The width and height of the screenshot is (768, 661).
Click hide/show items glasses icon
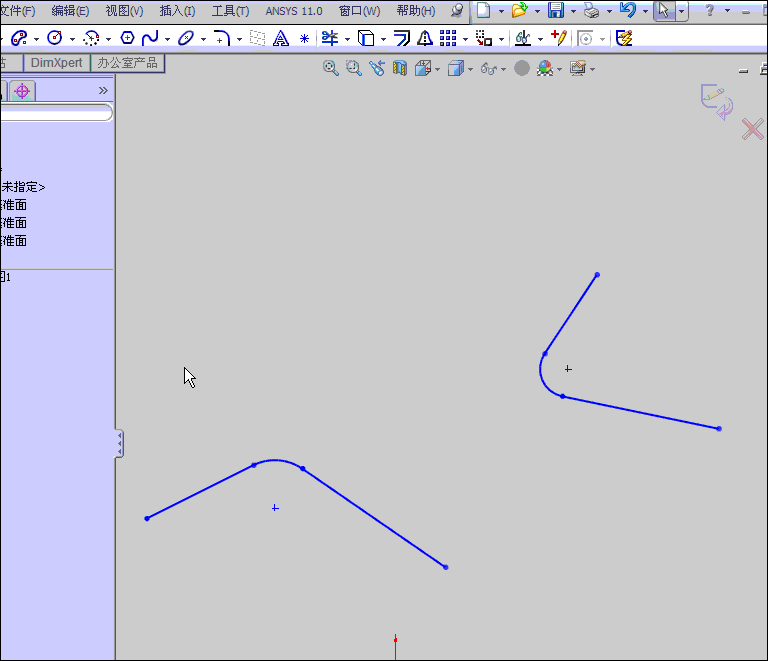coord(489,69)
